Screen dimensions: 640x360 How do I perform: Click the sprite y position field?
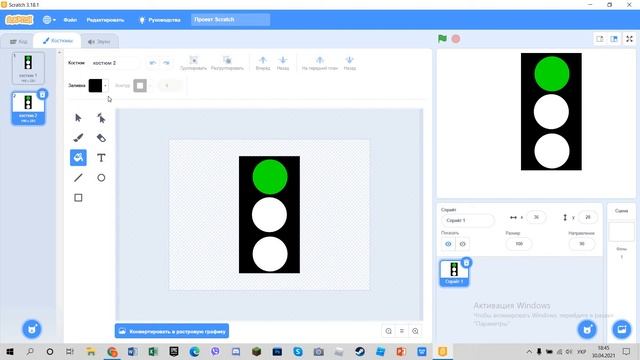[x=587, y=217]
